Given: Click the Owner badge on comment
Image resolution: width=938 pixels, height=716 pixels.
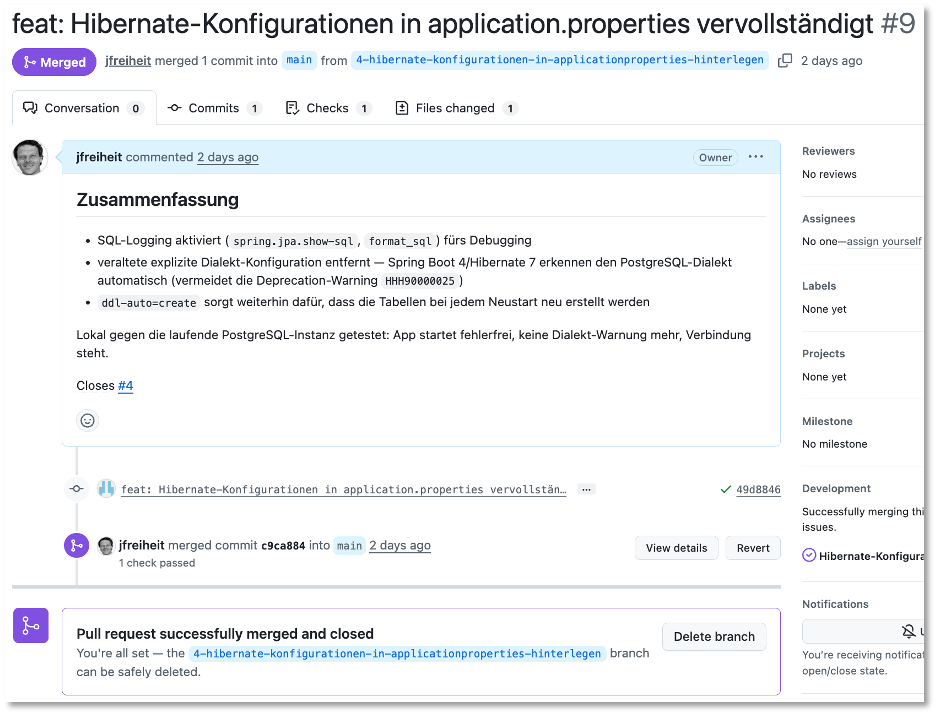Looking at the screenshot, I should pos(715,157).
